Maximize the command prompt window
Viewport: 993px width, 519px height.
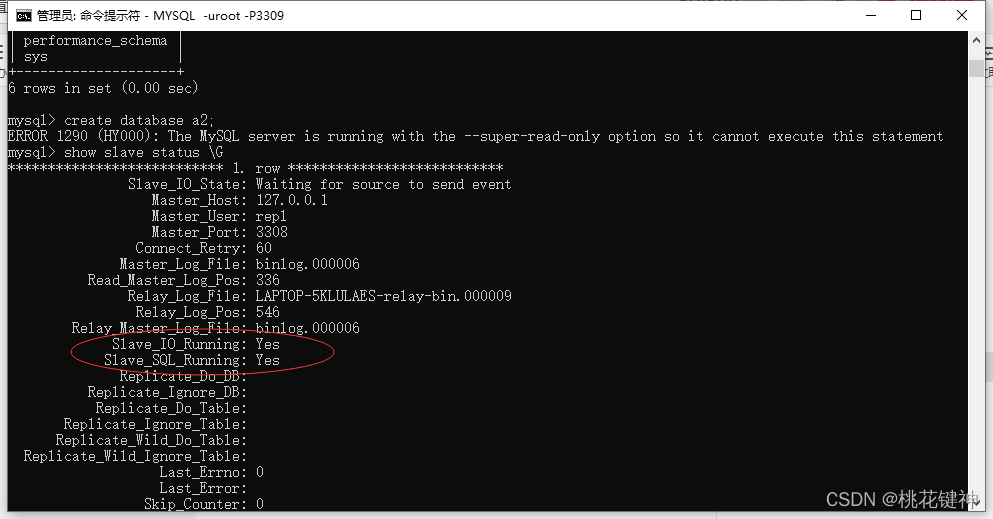coord(915,15)
